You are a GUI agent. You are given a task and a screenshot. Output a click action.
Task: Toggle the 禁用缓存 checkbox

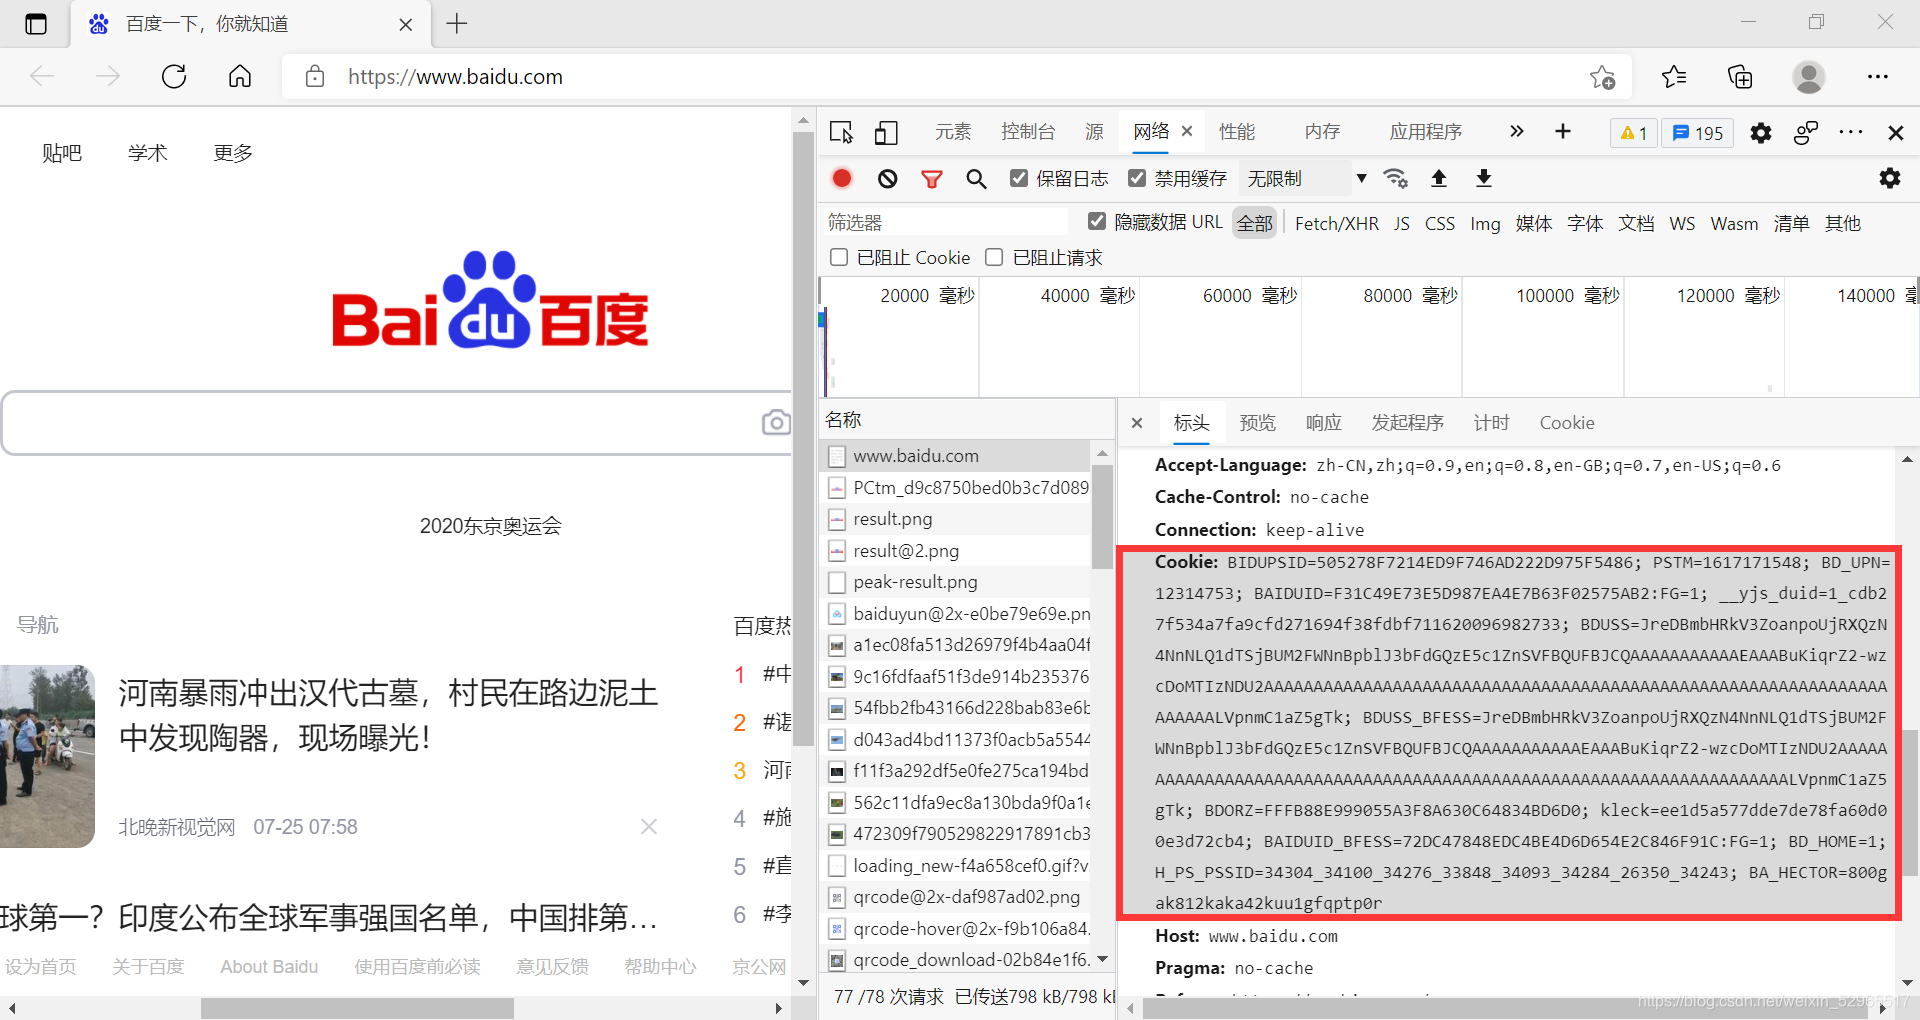click(x=1137, y=178)
